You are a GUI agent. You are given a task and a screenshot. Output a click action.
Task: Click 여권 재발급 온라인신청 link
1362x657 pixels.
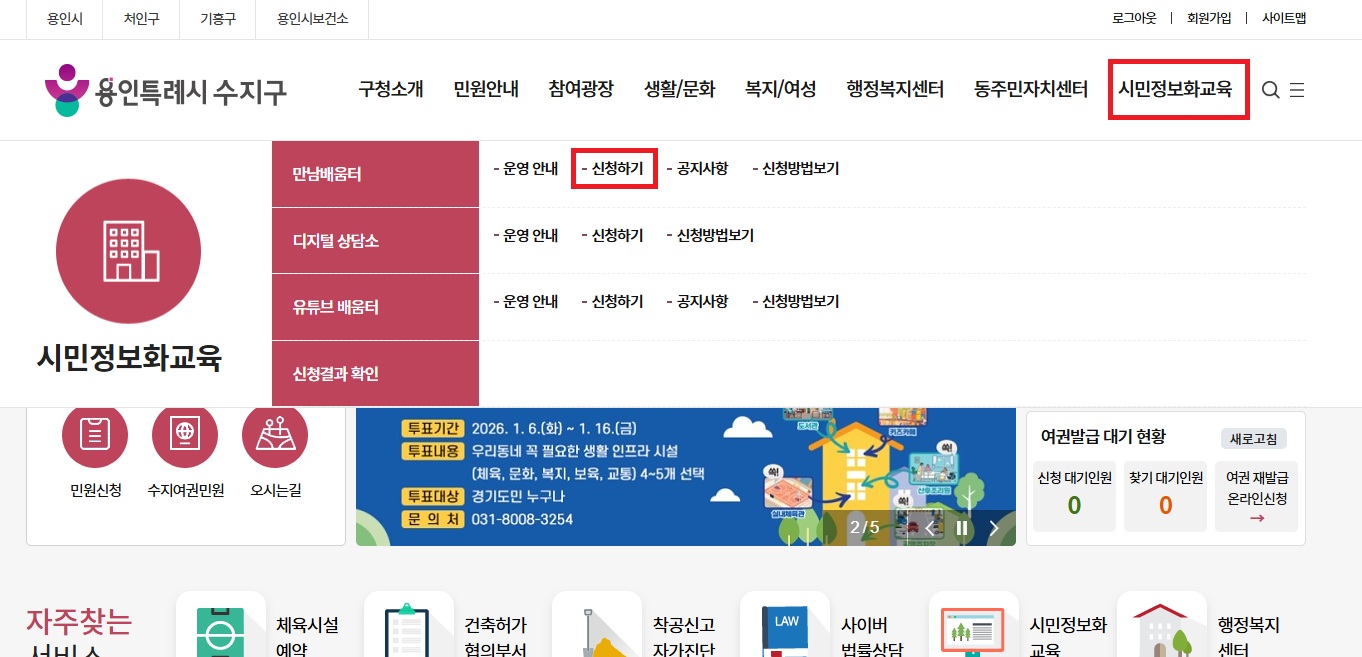pyautogui.click(x=1257, y=498)
